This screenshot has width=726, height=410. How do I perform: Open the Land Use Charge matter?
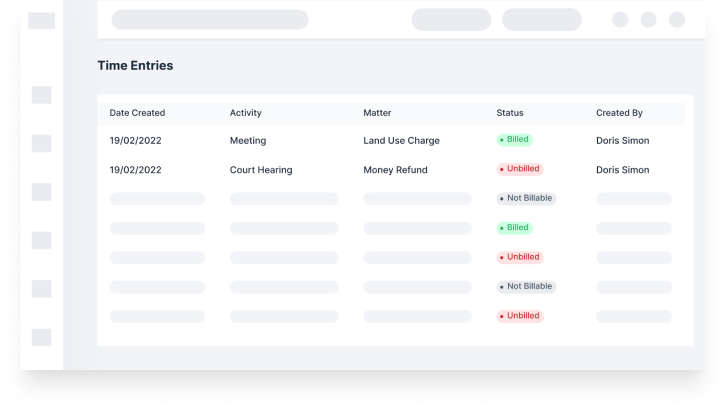tap(401, 141)
